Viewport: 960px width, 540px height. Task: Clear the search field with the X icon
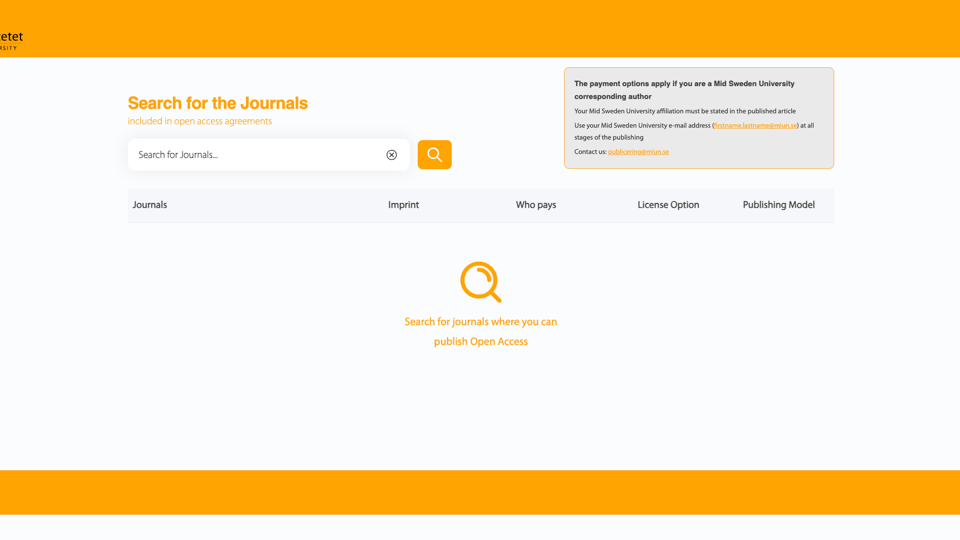pos(391,155)
